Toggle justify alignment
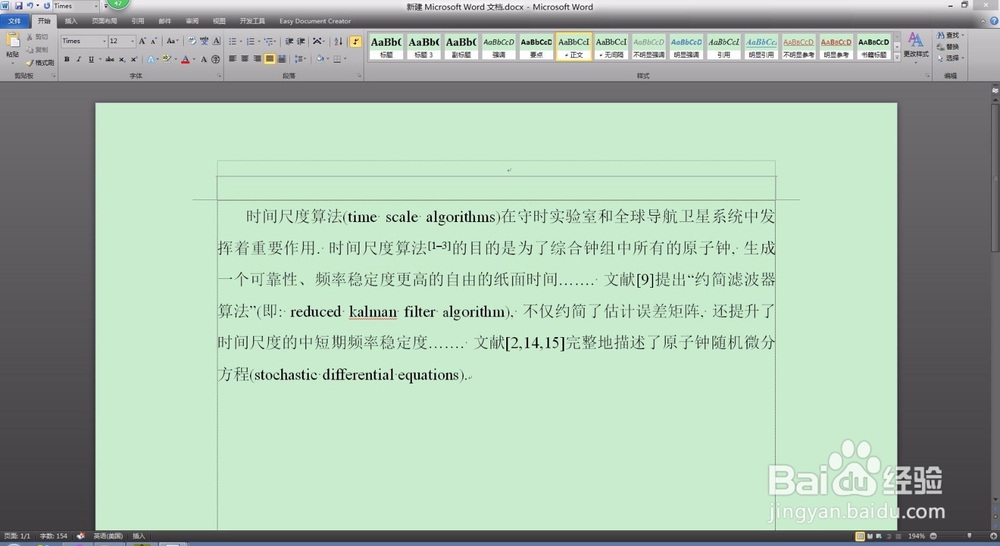 coord(270,59)
